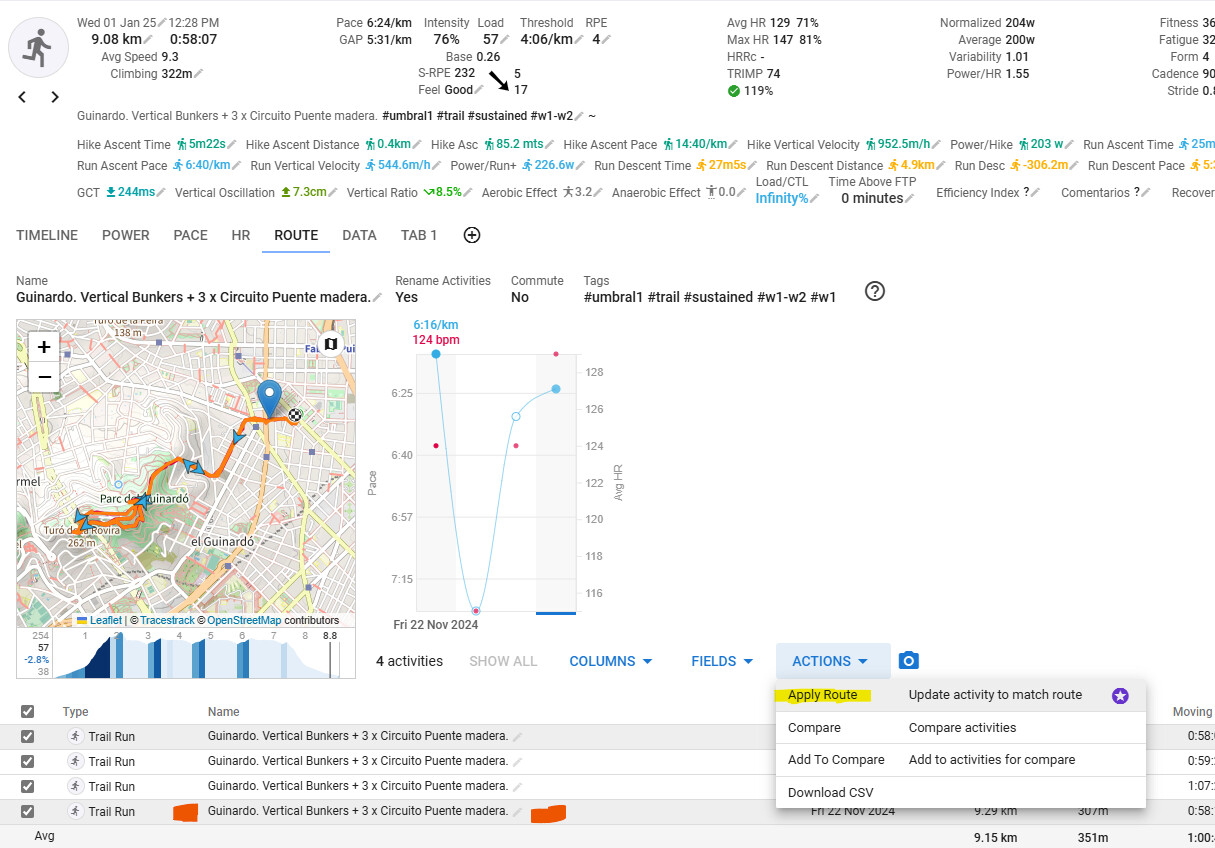This screenshot has width=1215, height=848.
Task: Edit the Name field pencil above the map
Action: coord(377,298)
